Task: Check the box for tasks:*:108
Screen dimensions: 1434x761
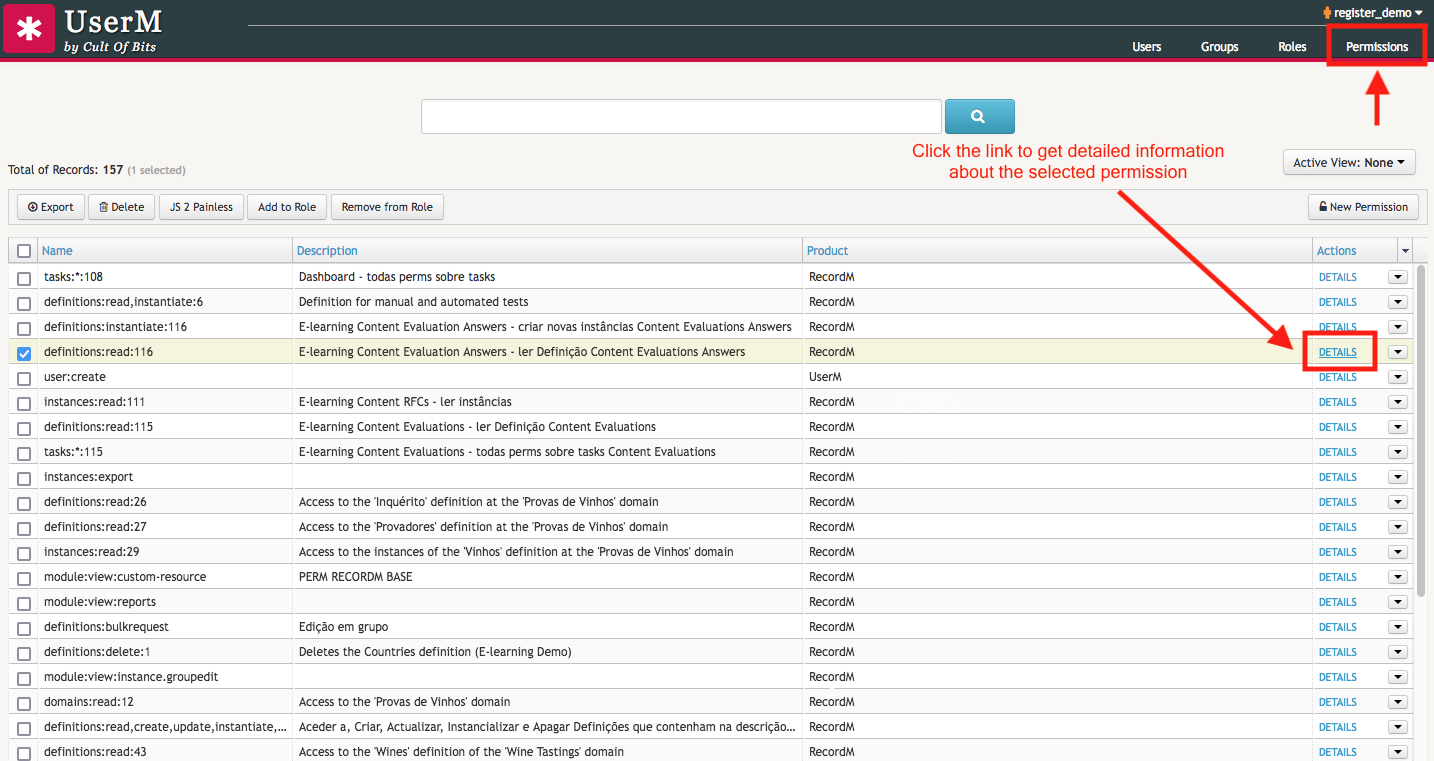Action: click(24, 278)
